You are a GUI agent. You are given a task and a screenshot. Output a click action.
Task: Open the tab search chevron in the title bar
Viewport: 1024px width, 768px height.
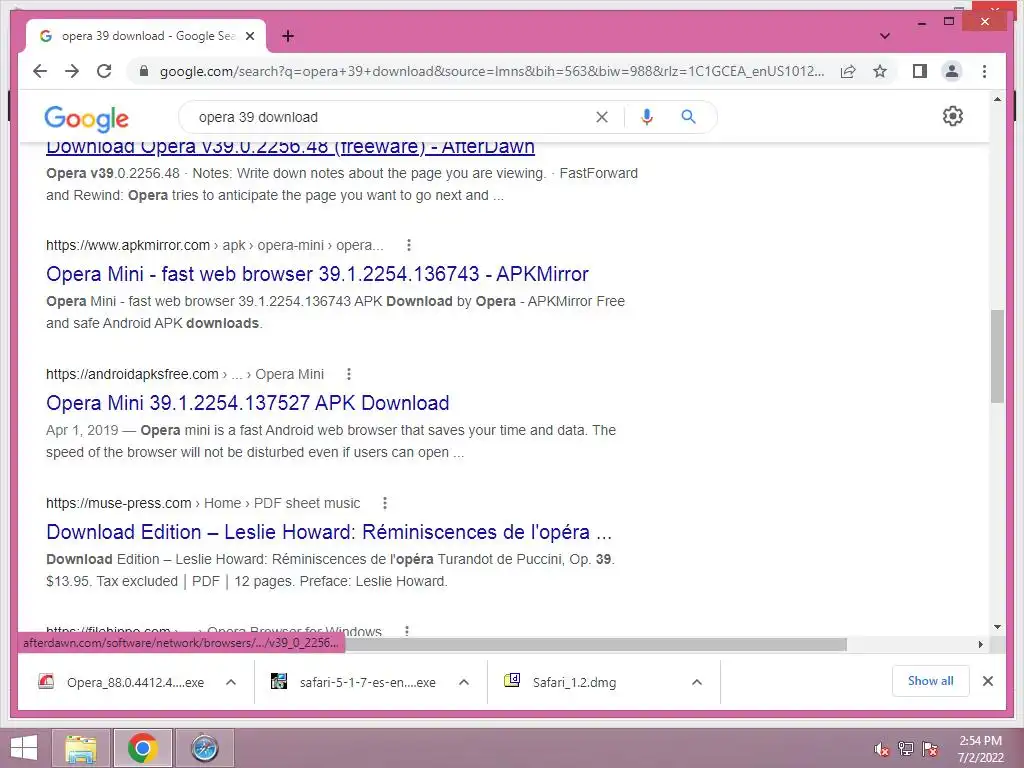click(x=885, y=36)
